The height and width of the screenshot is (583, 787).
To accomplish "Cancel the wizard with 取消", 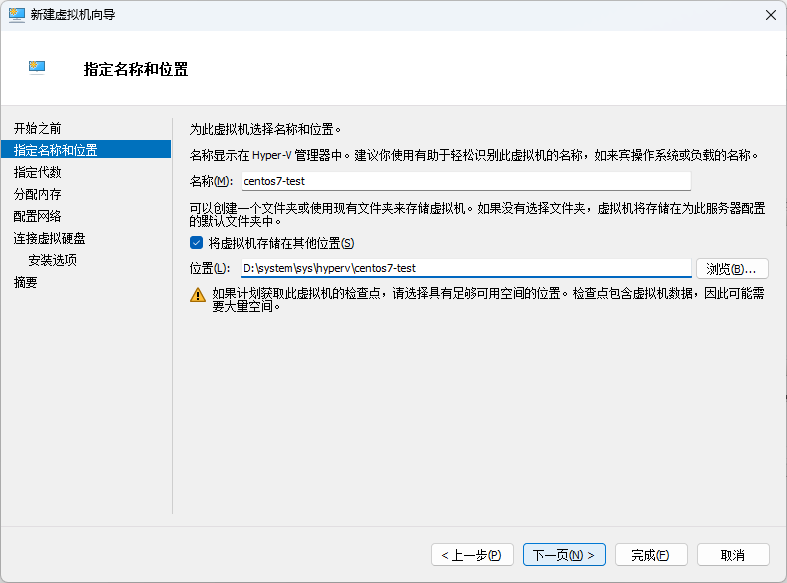I will click(x=733, y=555).
